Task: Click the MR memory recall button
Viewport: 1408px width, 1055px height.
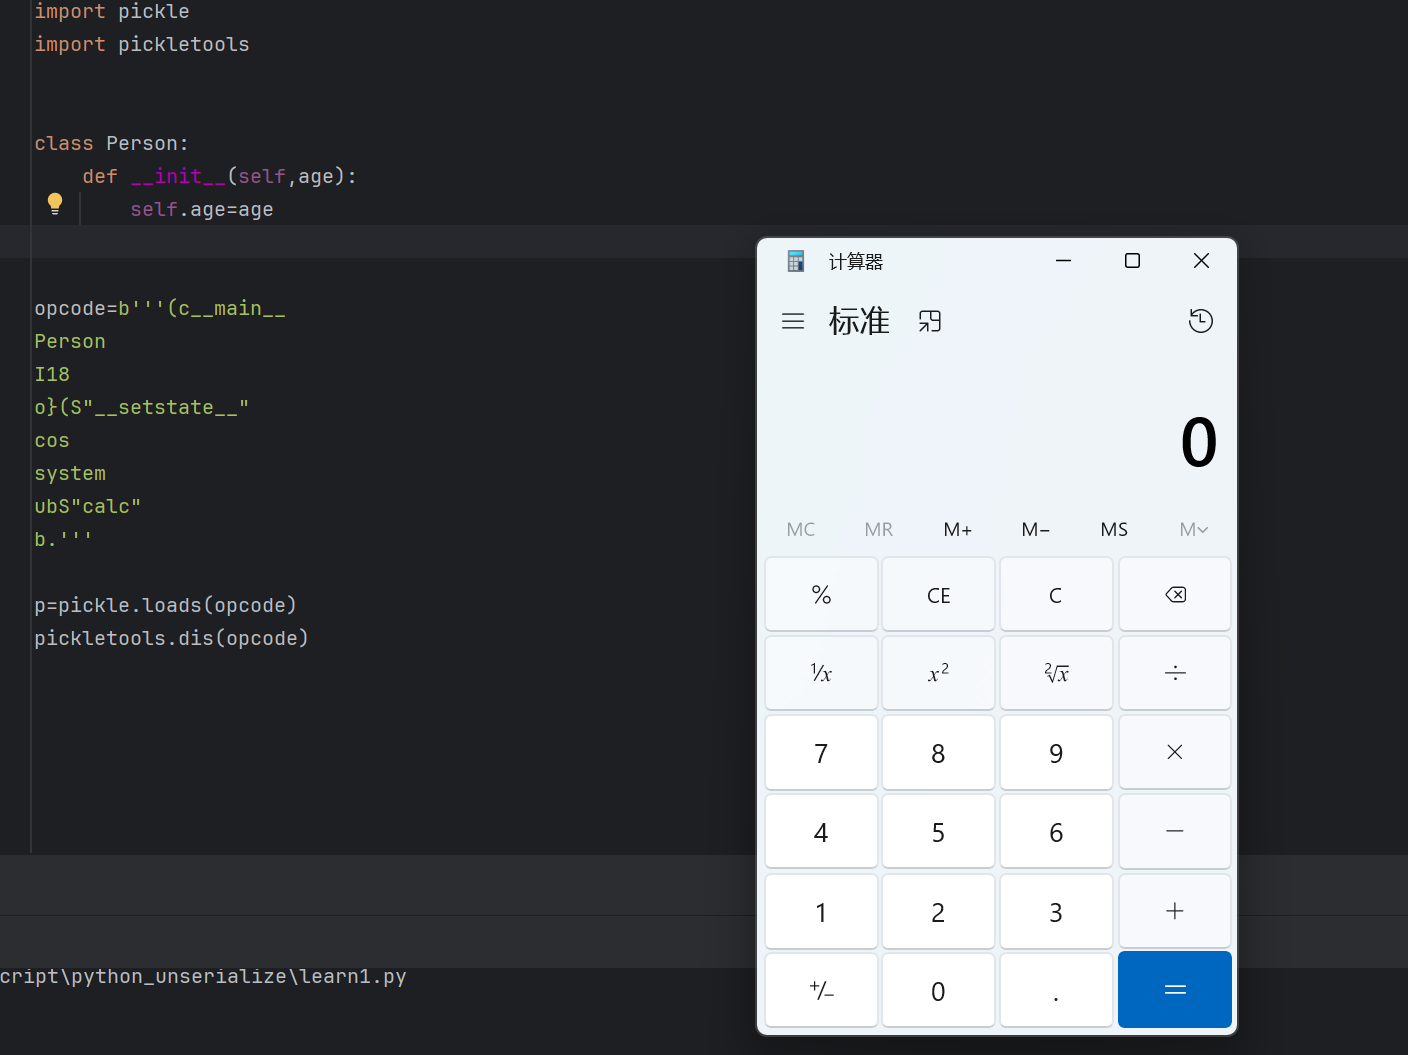Action: (879, 529)
